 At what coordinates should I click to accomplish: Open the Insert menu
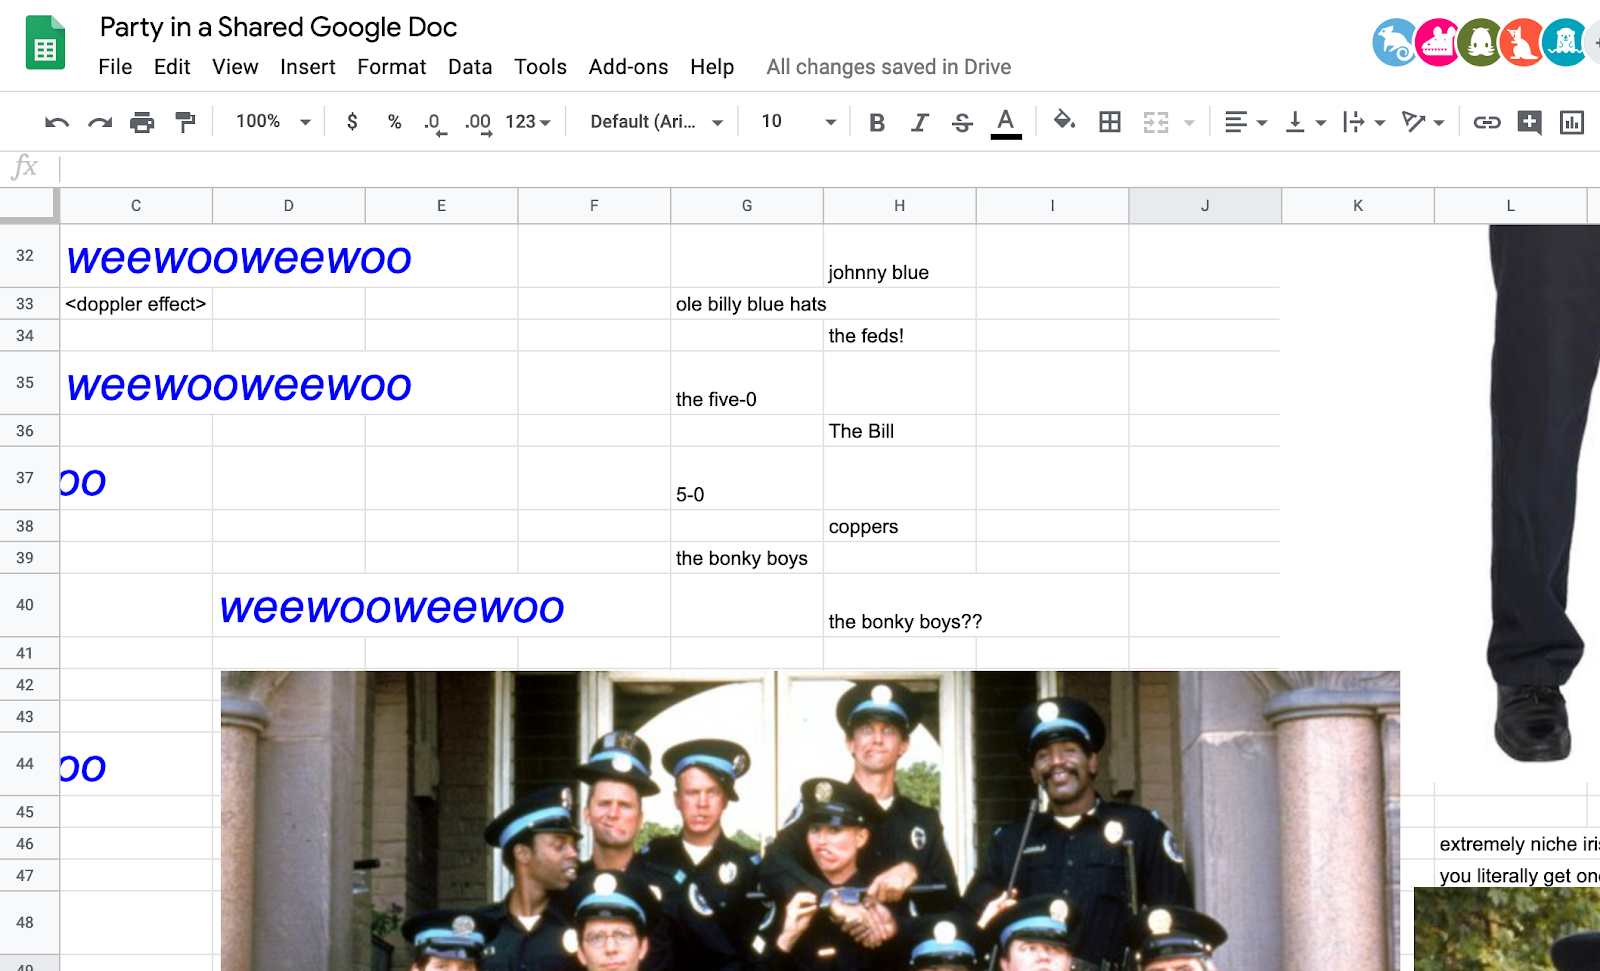tap(308, 67)
